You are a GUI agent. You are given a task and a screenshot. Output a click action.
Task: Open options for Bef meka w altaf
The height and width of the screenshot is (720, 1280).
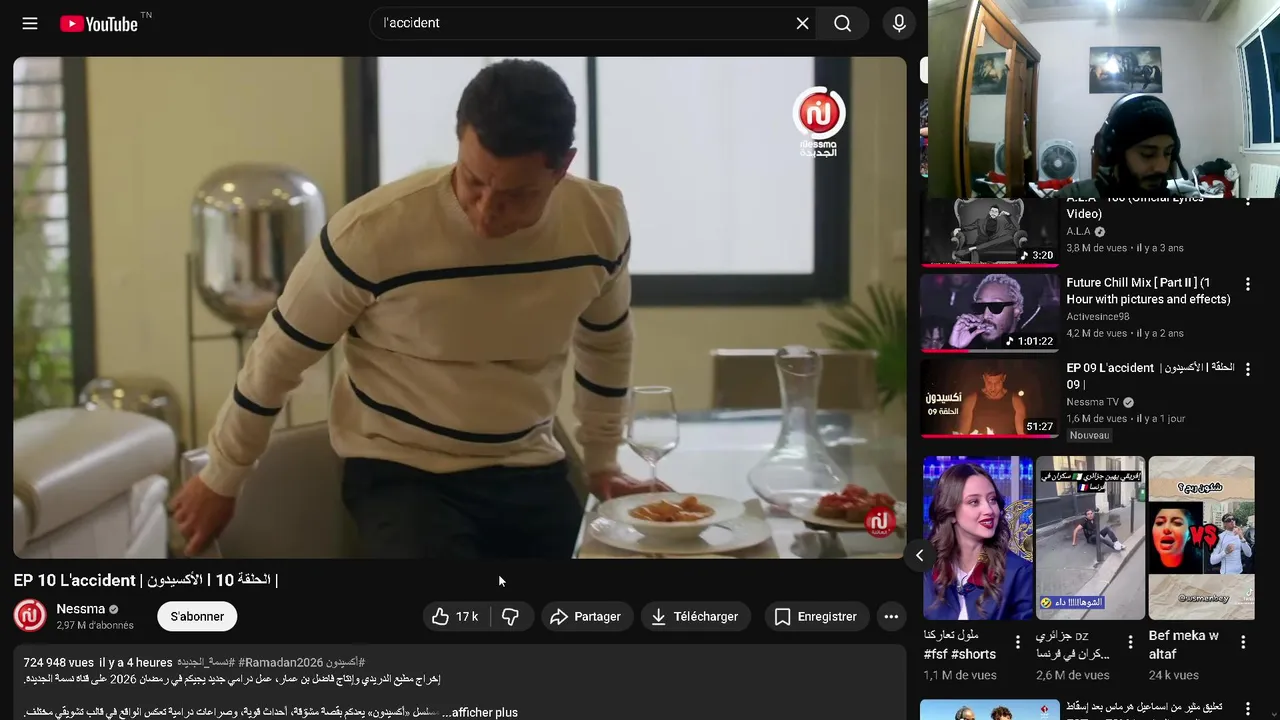[1244, 642]
